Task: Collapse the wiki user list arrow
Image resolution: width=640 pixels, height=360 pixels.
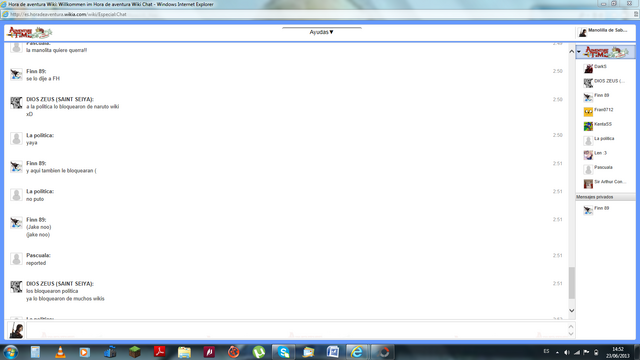Action: coord(579,52)
